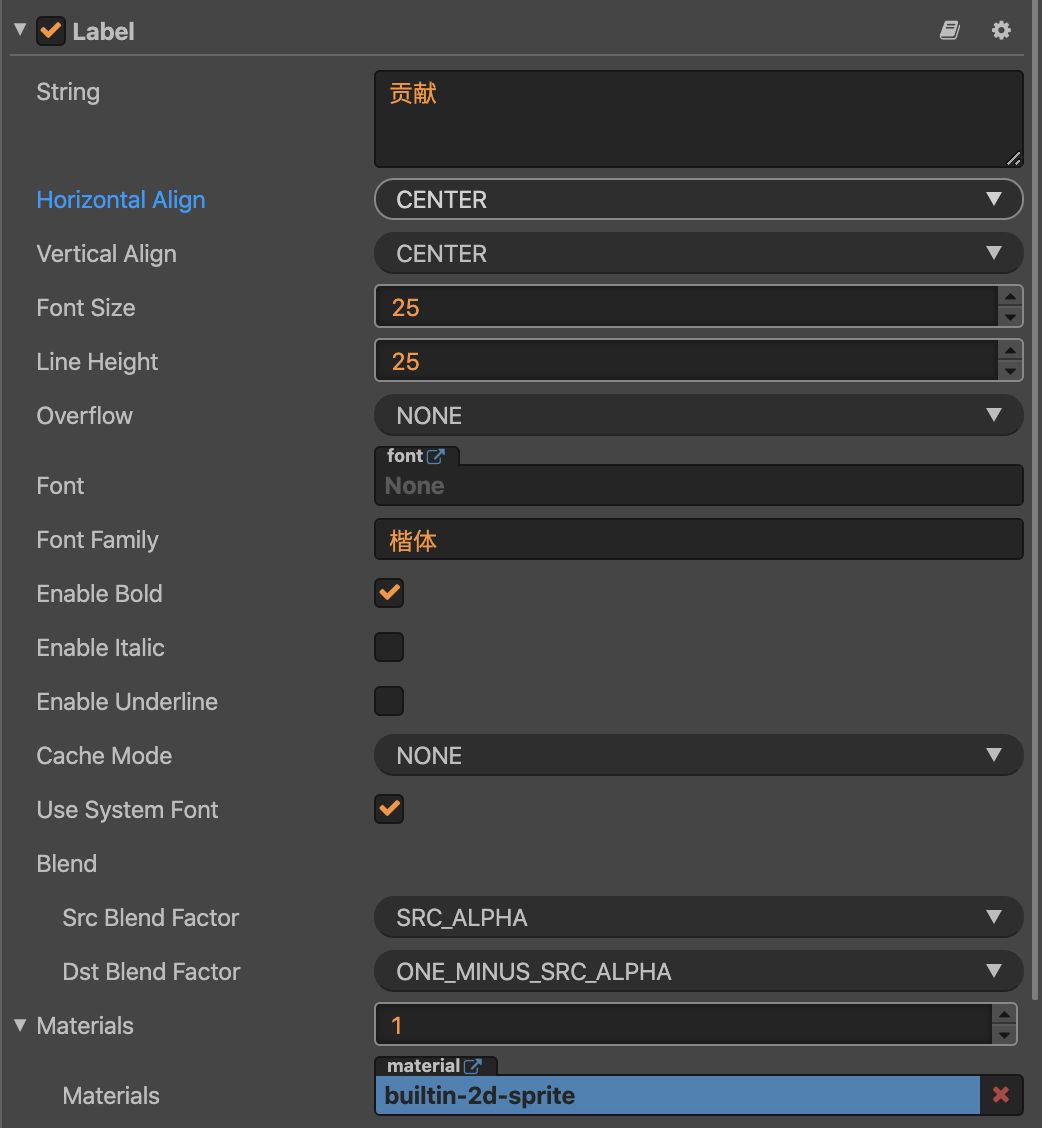Open the Vertical Align dropdown
This screenshot has width=1042, height=1128.
pyautogui.click(x=698, y=253)
